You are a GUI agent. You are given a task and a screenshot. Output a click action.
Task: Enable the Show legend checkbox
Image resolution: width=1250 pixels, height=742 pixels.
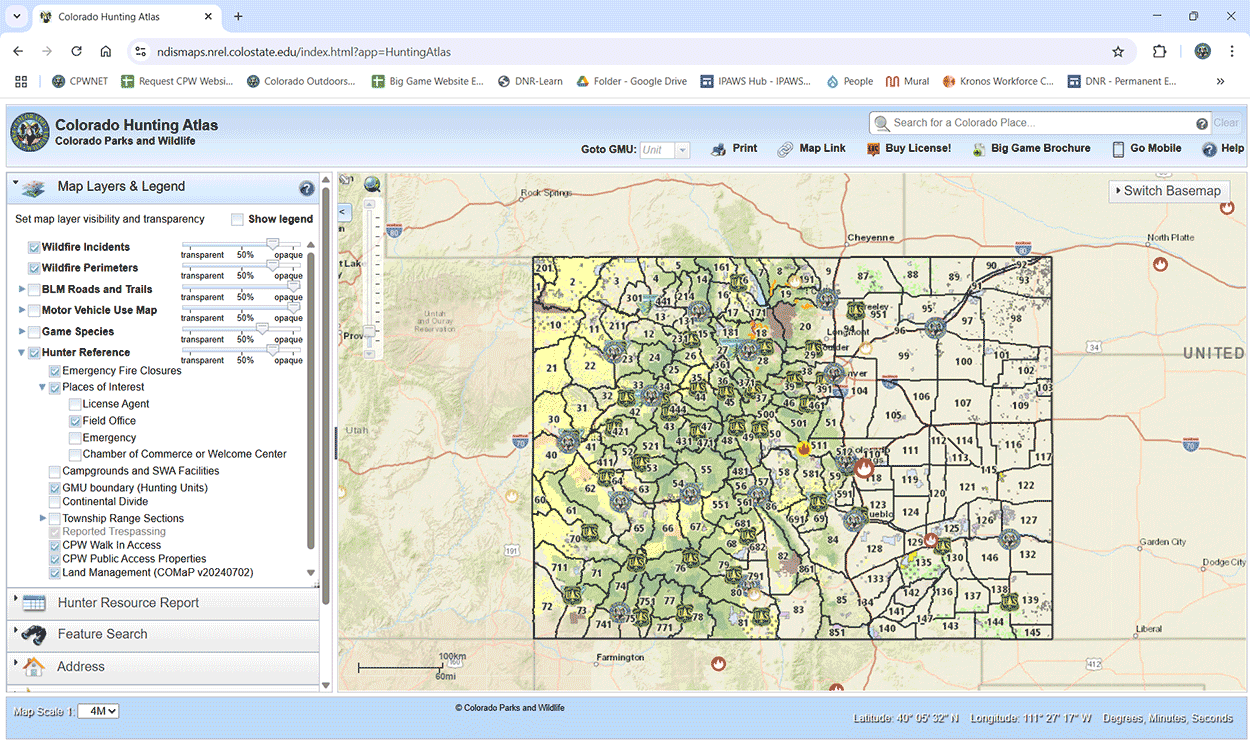237,219
